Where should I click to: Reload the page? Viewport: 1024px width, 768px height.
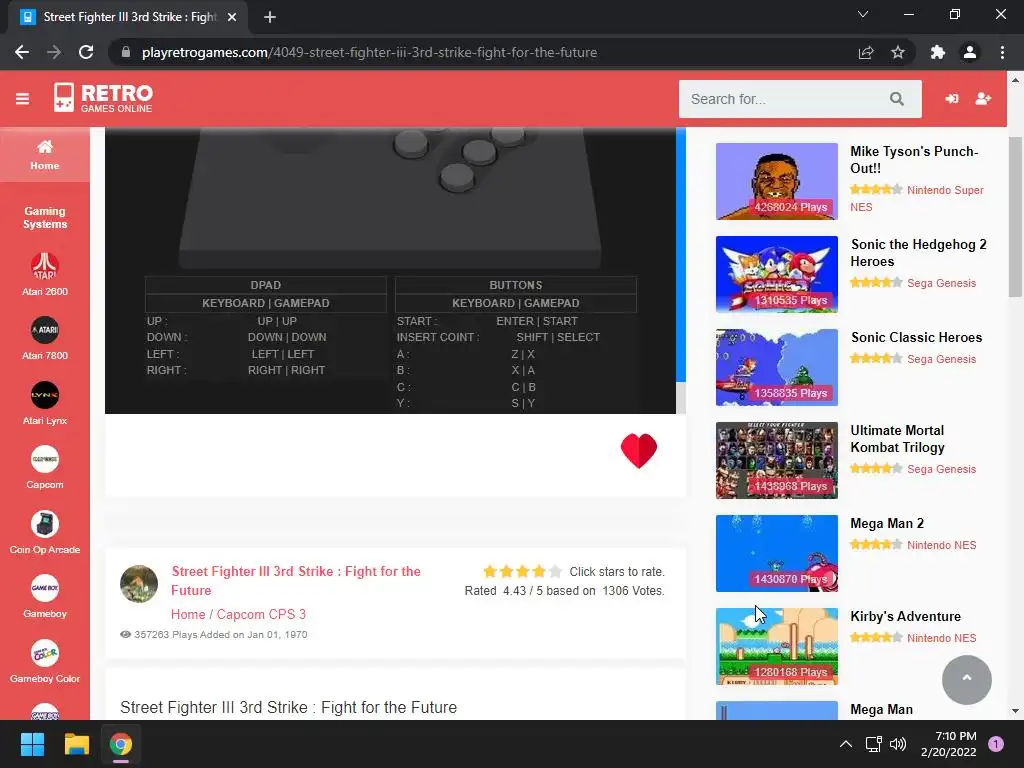86,52
